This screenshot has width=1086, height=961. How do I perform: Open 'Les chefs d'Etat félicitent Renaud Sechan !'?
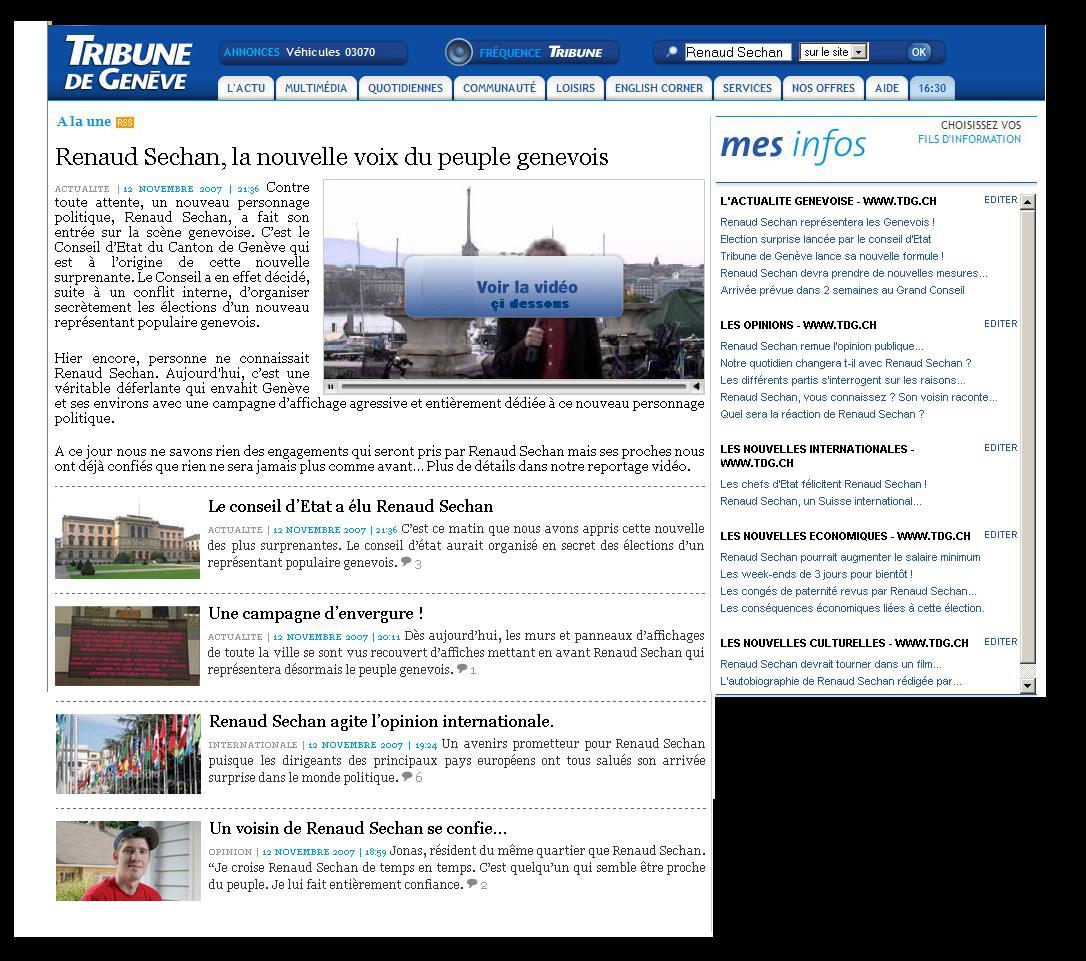click(824, 484)
